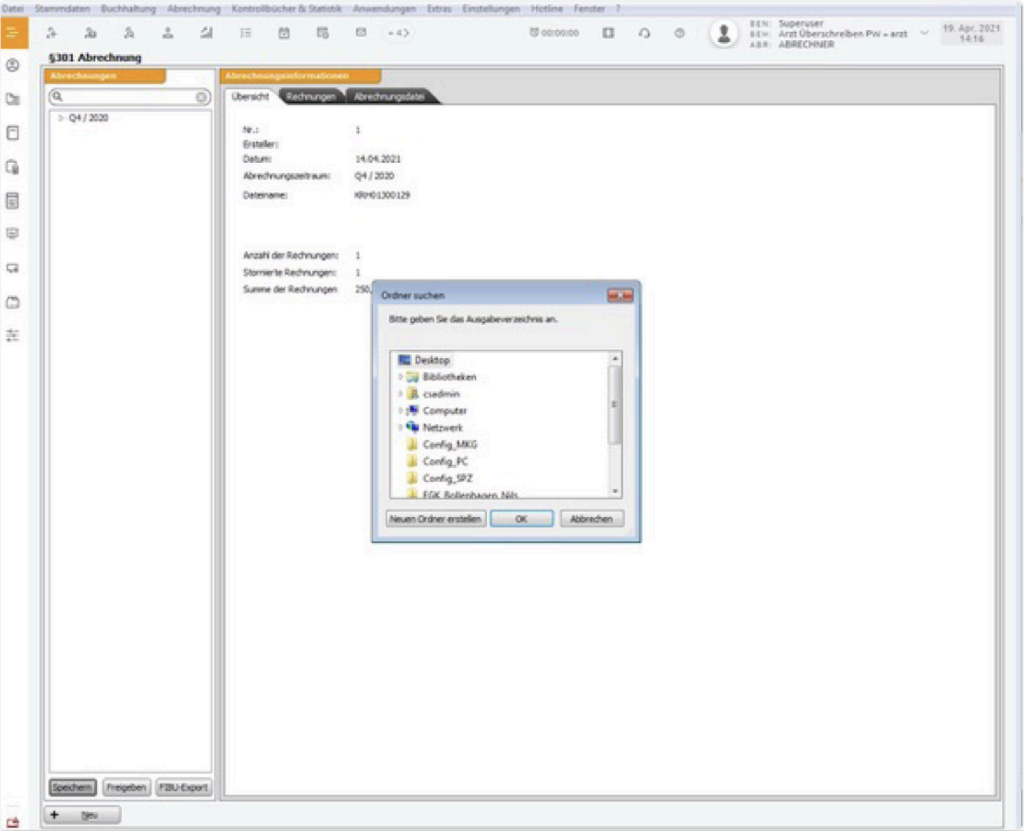
Task: Open the Datei menu
Action: (x=12, y=8)
